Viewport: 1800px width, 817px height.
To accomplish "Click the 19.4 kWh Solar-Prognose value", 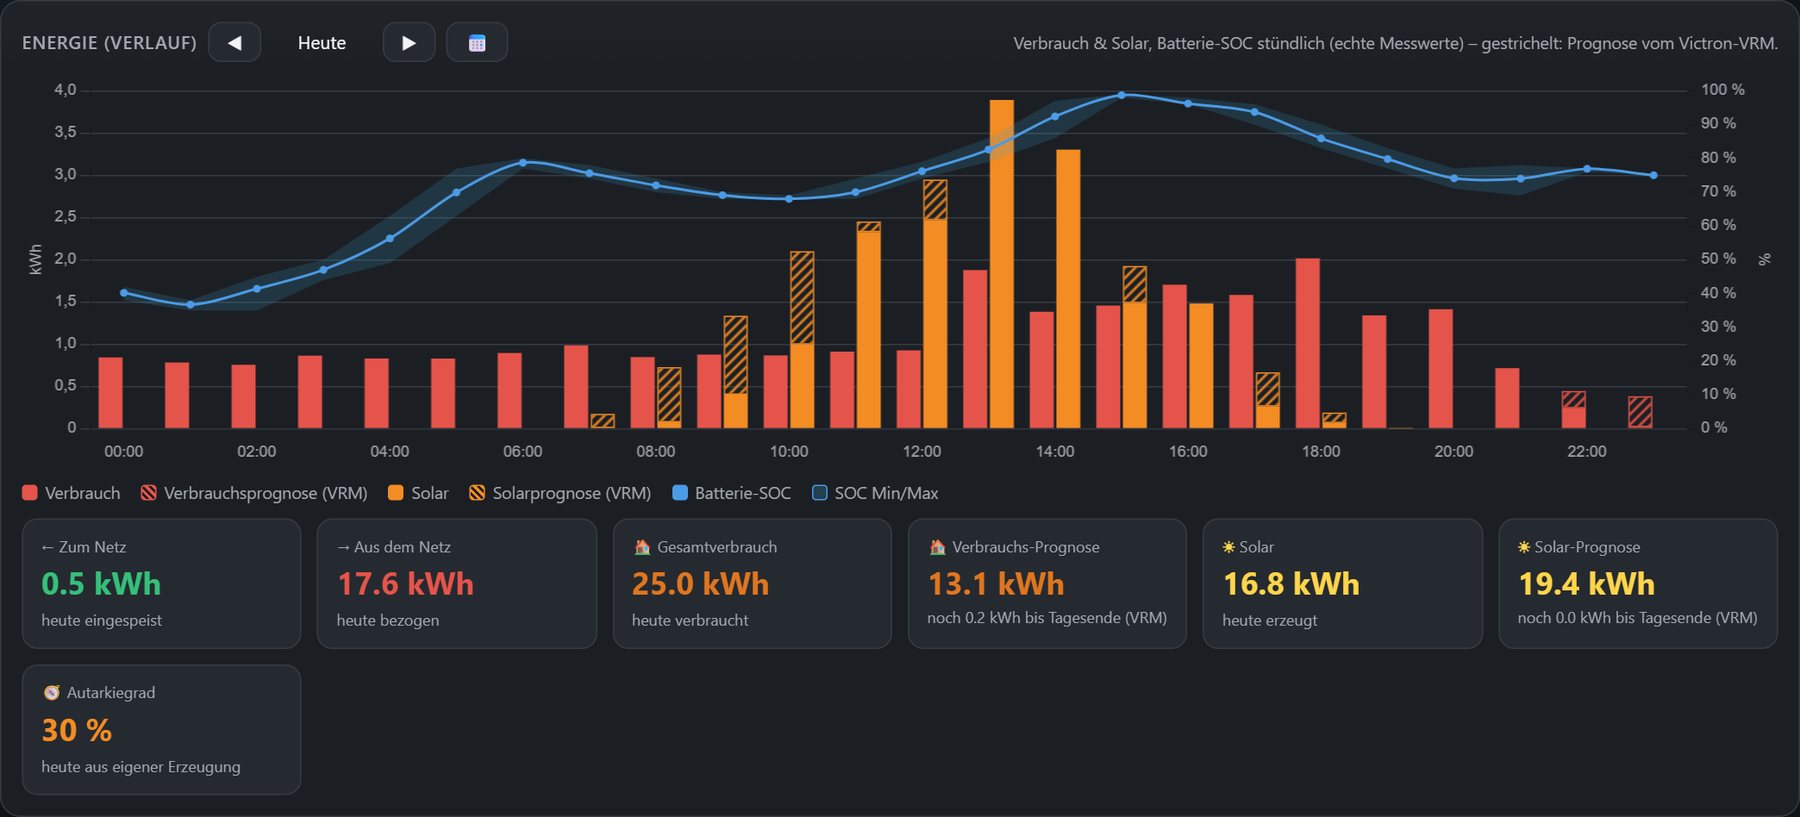I will (x=1586, y=584).
